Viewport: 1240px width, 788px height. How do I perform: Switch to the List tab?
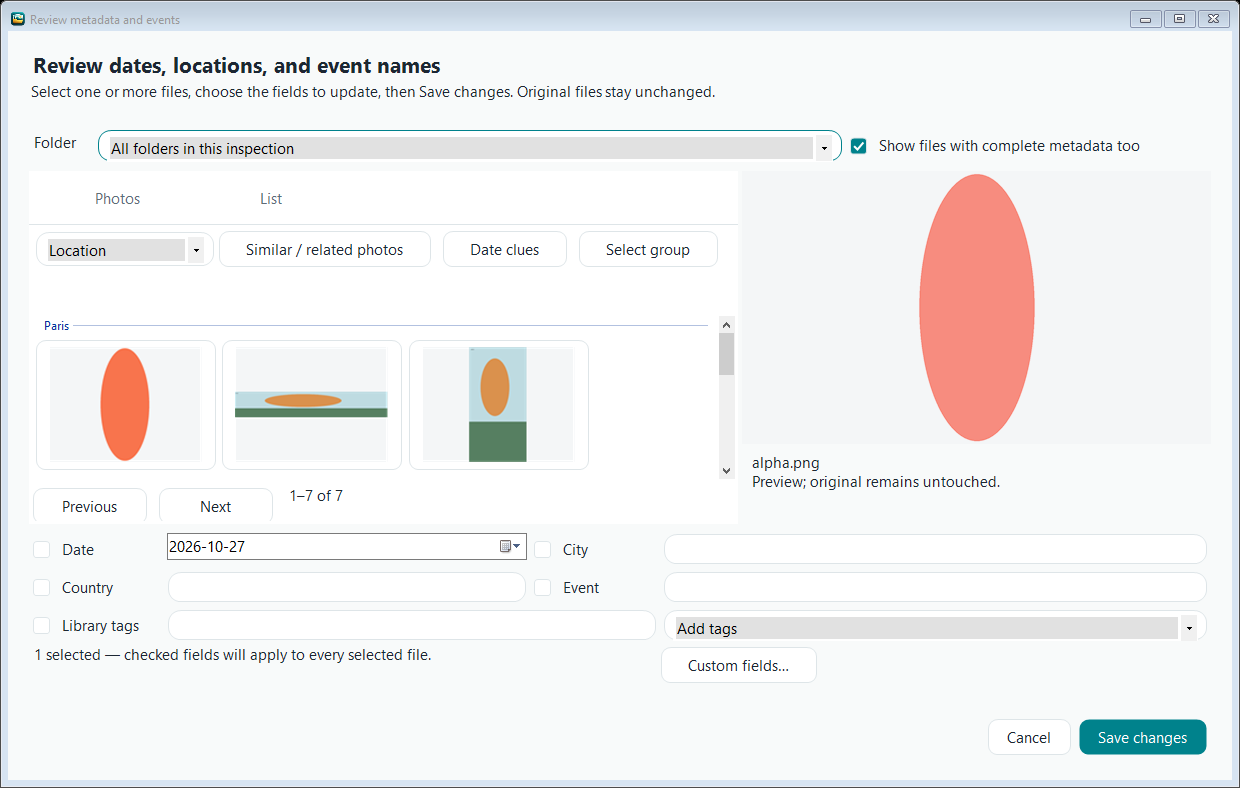point(271,199)
